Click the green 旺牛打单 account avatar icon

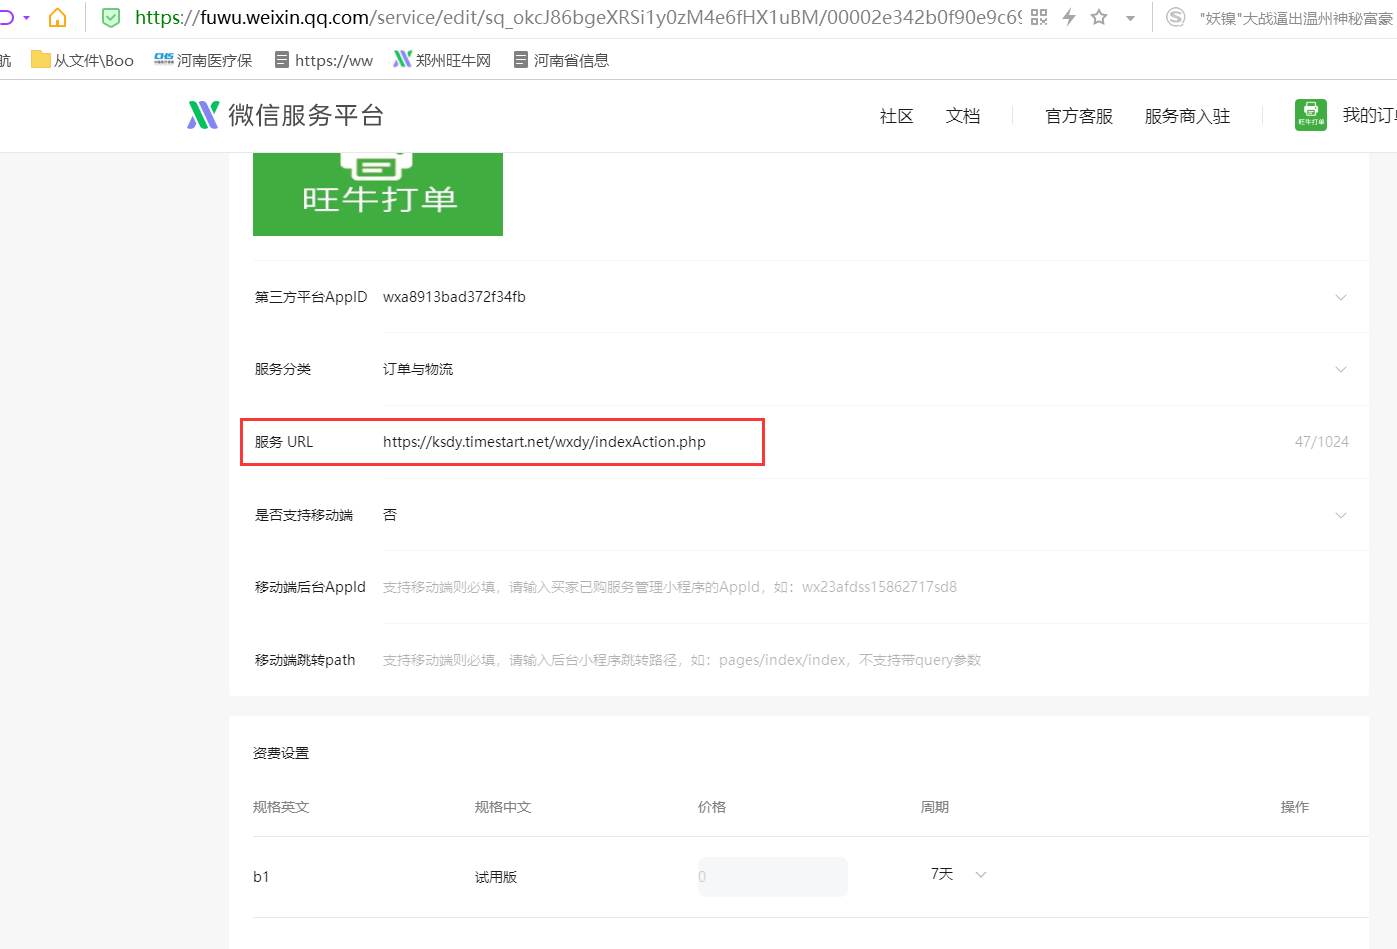pyautogui.click(x=1311, y=115)
